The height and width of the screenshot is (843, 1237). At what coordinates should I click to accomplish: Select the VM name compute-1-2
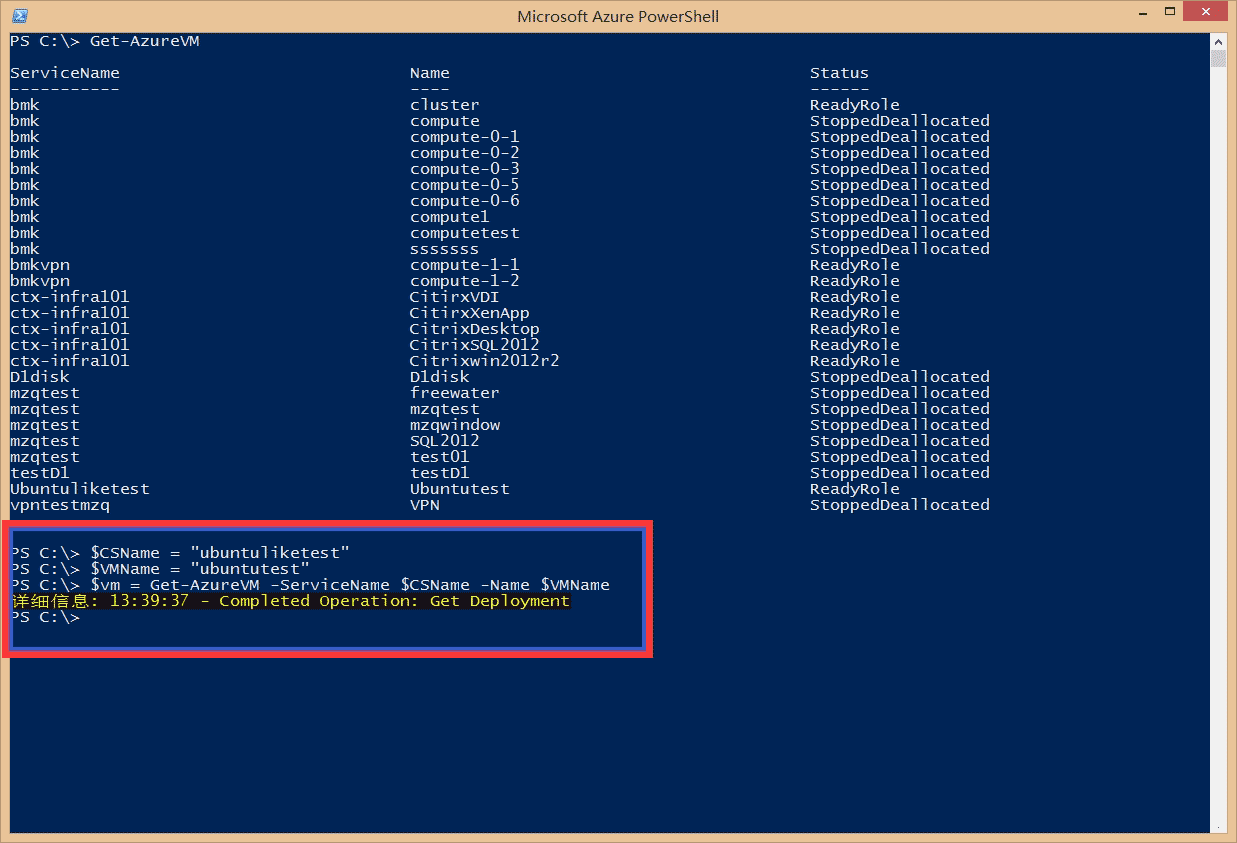465,281
